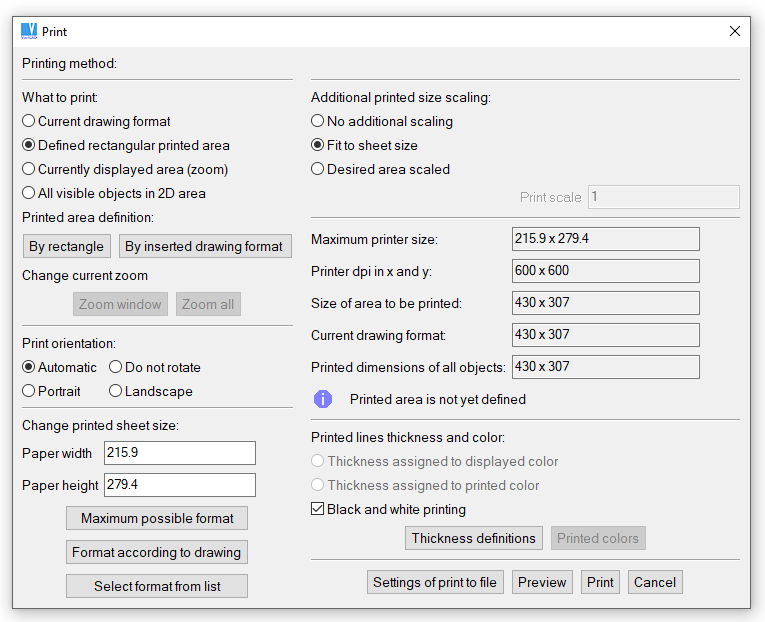Click By inserted drawing format button
This screenshot has height=622, width=765.
pyautogui.click(x=204, y=246)
